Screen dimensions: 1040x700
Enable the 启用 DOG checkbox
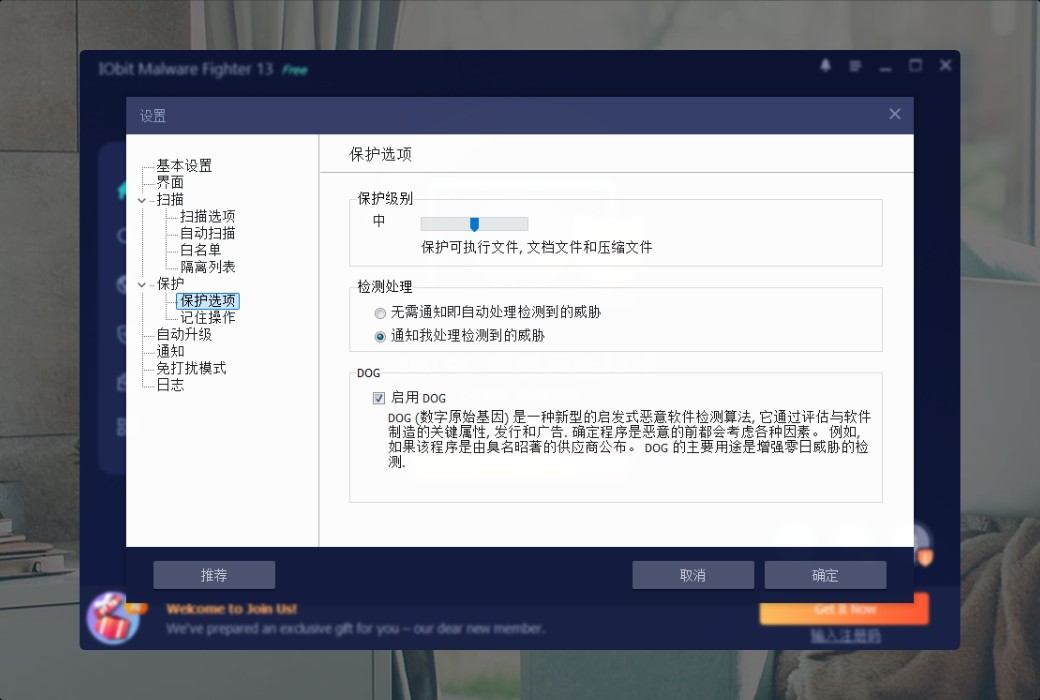(378, 397)
